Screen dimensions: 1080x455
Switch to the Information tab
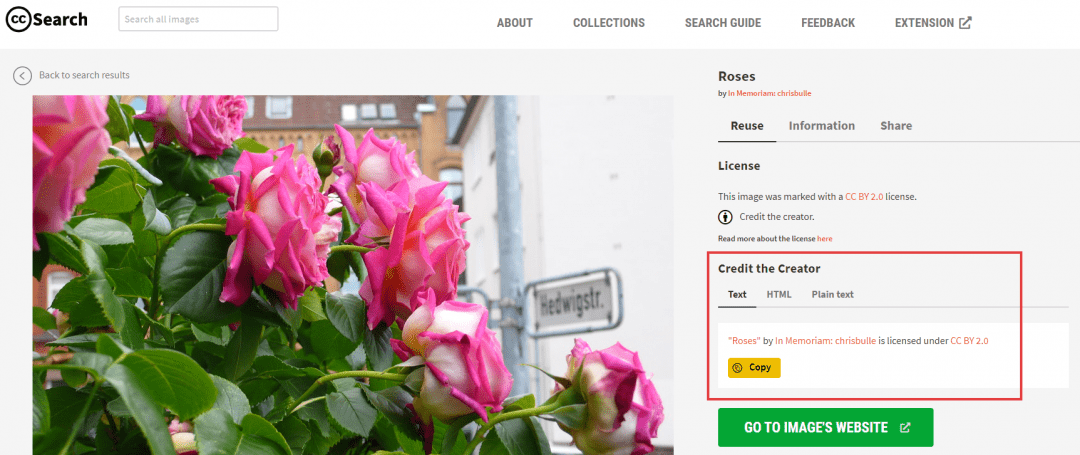pos(821,126)
